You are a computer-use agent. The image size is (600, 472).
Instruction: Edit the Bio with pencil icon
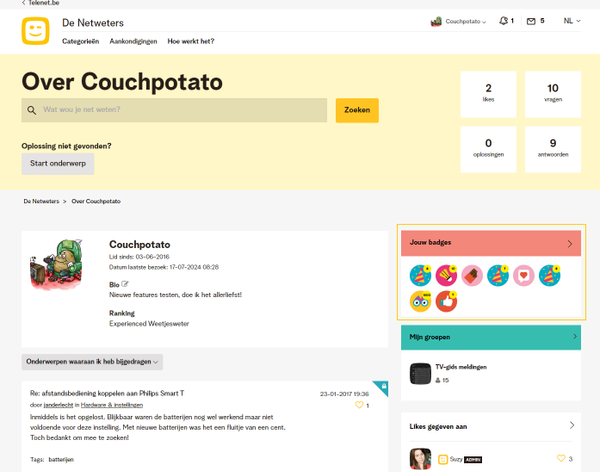(x=125, y=284)
